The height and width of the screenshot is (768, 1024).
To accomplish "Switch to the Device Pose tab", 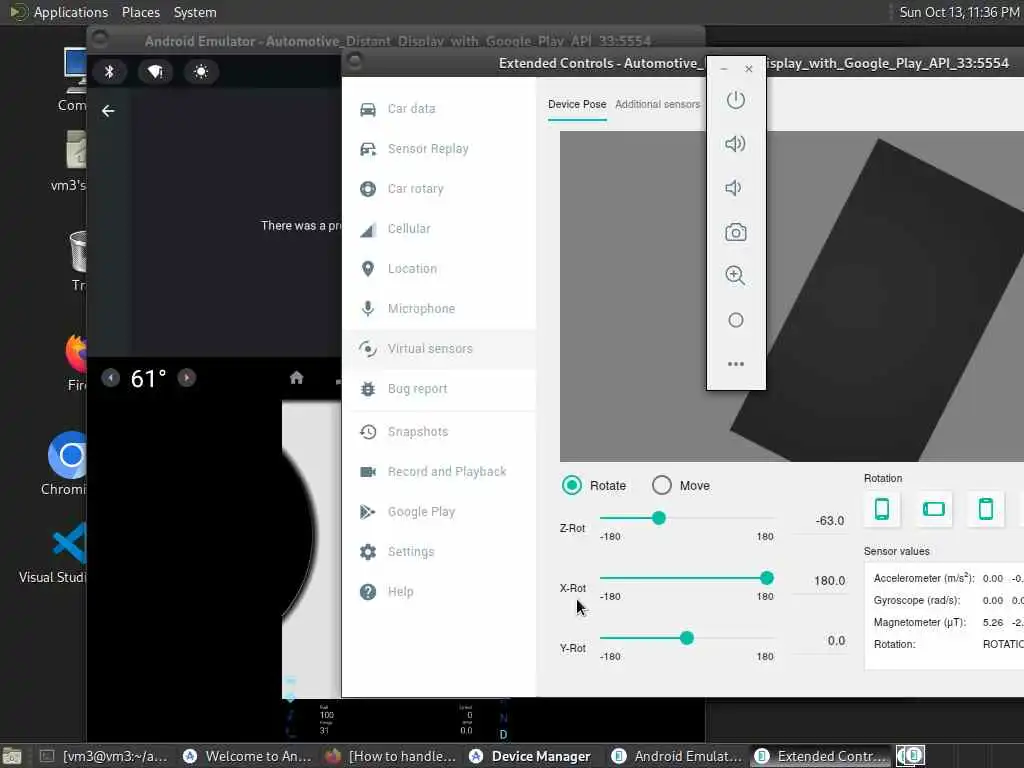I will pos(577,104).
